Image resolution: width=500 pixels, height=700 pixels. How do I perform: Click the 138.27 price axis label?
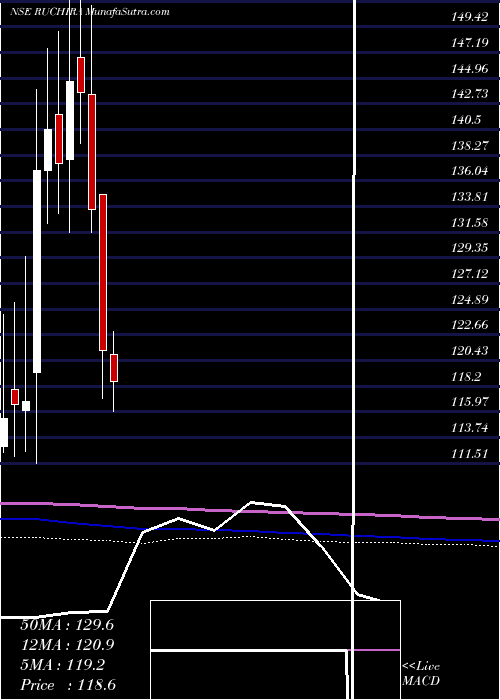coord(470,146)
